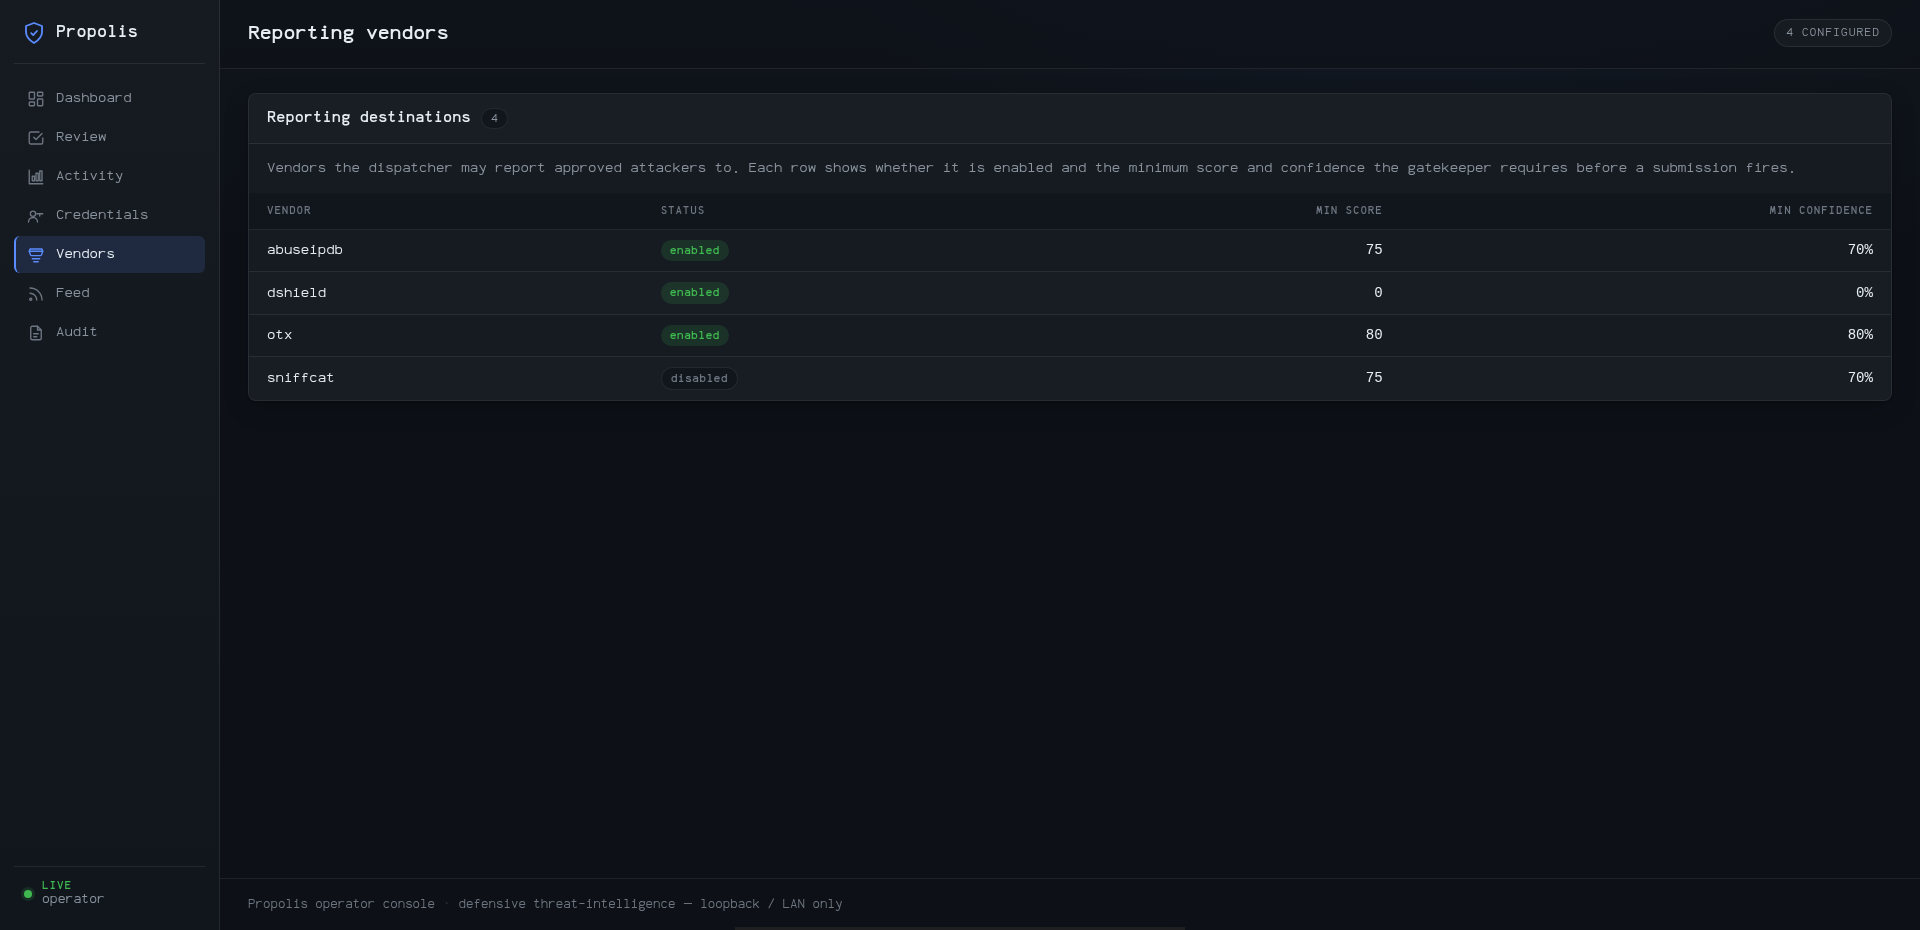Click the 4 CONFIGURED badge

[x=1832, y=33]
